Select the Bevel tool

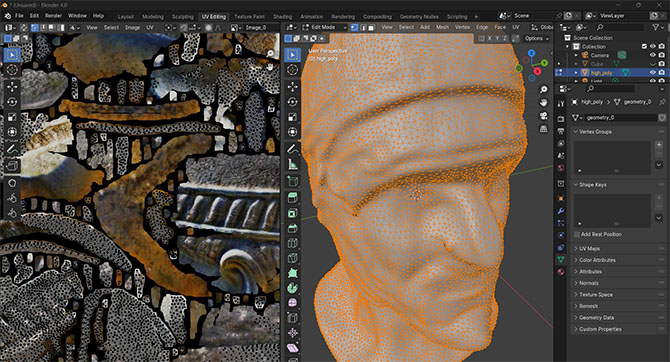(x=293, y=228)
